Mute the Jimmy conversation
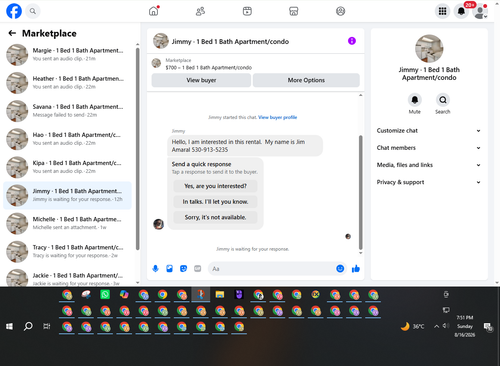This screenshot has height=366, width=500. 415,100
